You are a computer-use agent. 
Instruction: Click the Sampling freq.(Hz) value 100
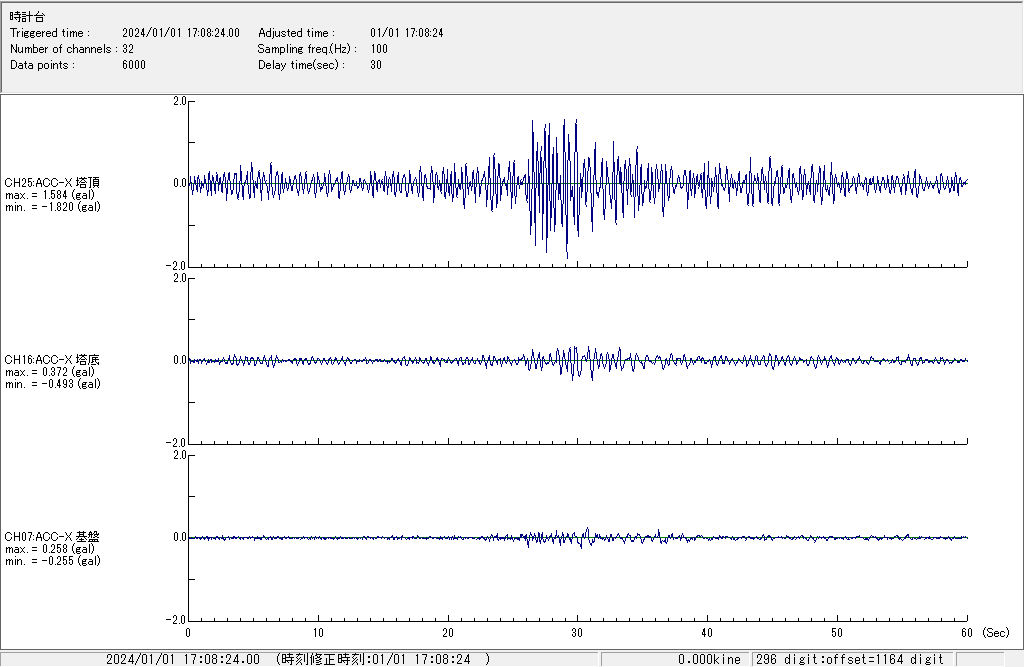[x=379, y=49]
